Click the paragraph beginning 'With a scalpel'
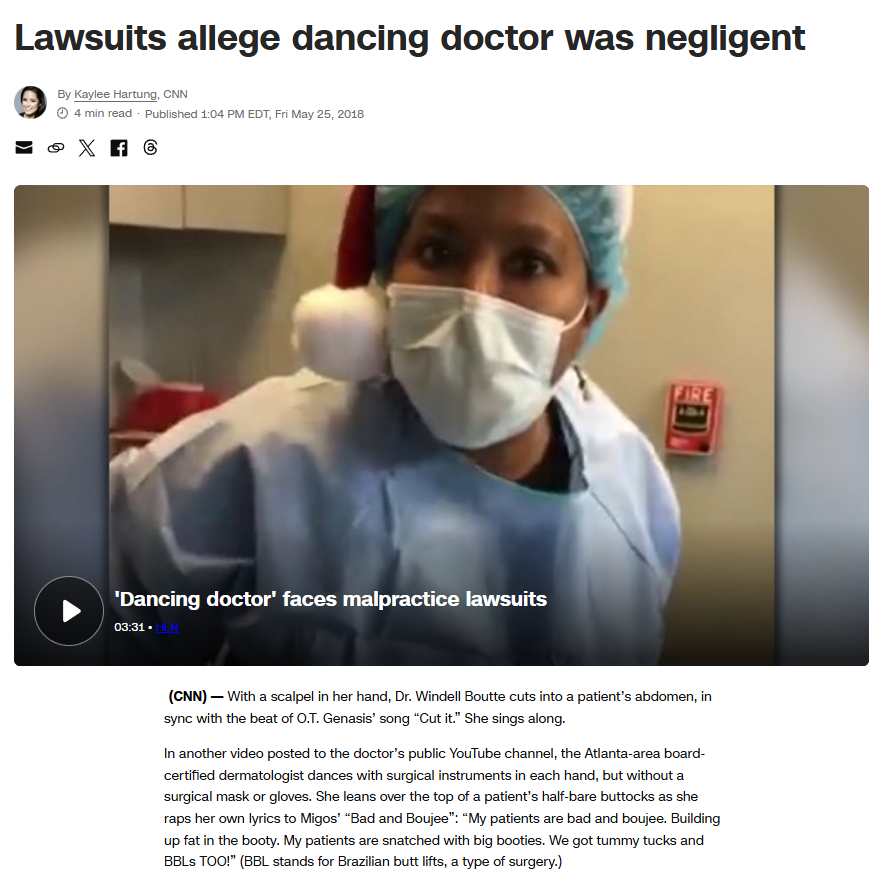This screenshot has height=872, width=873. coord(438,707)
